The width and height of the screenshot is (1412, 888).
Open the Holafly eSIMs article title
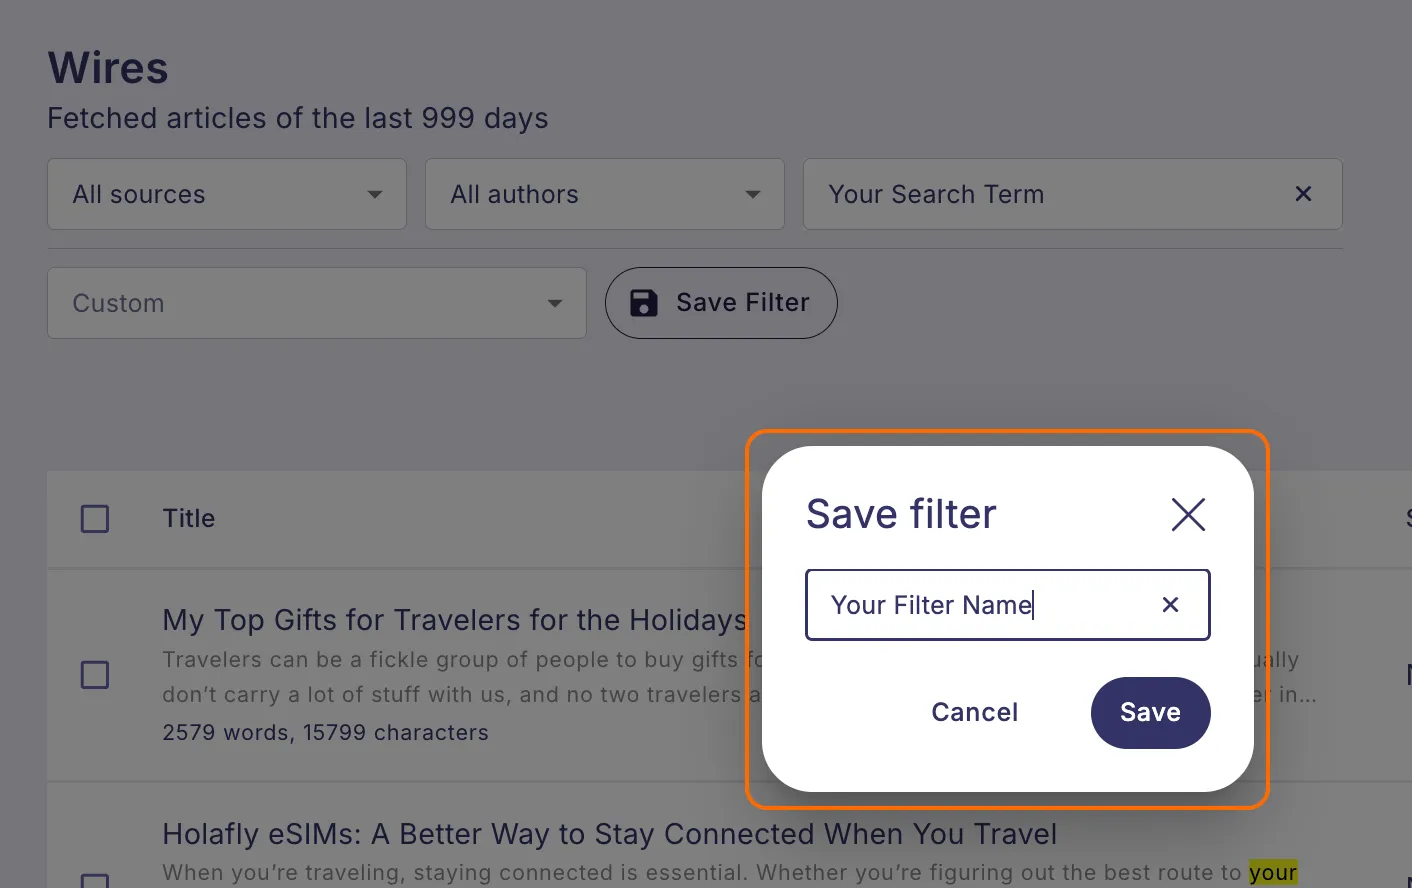click(610, 834)
